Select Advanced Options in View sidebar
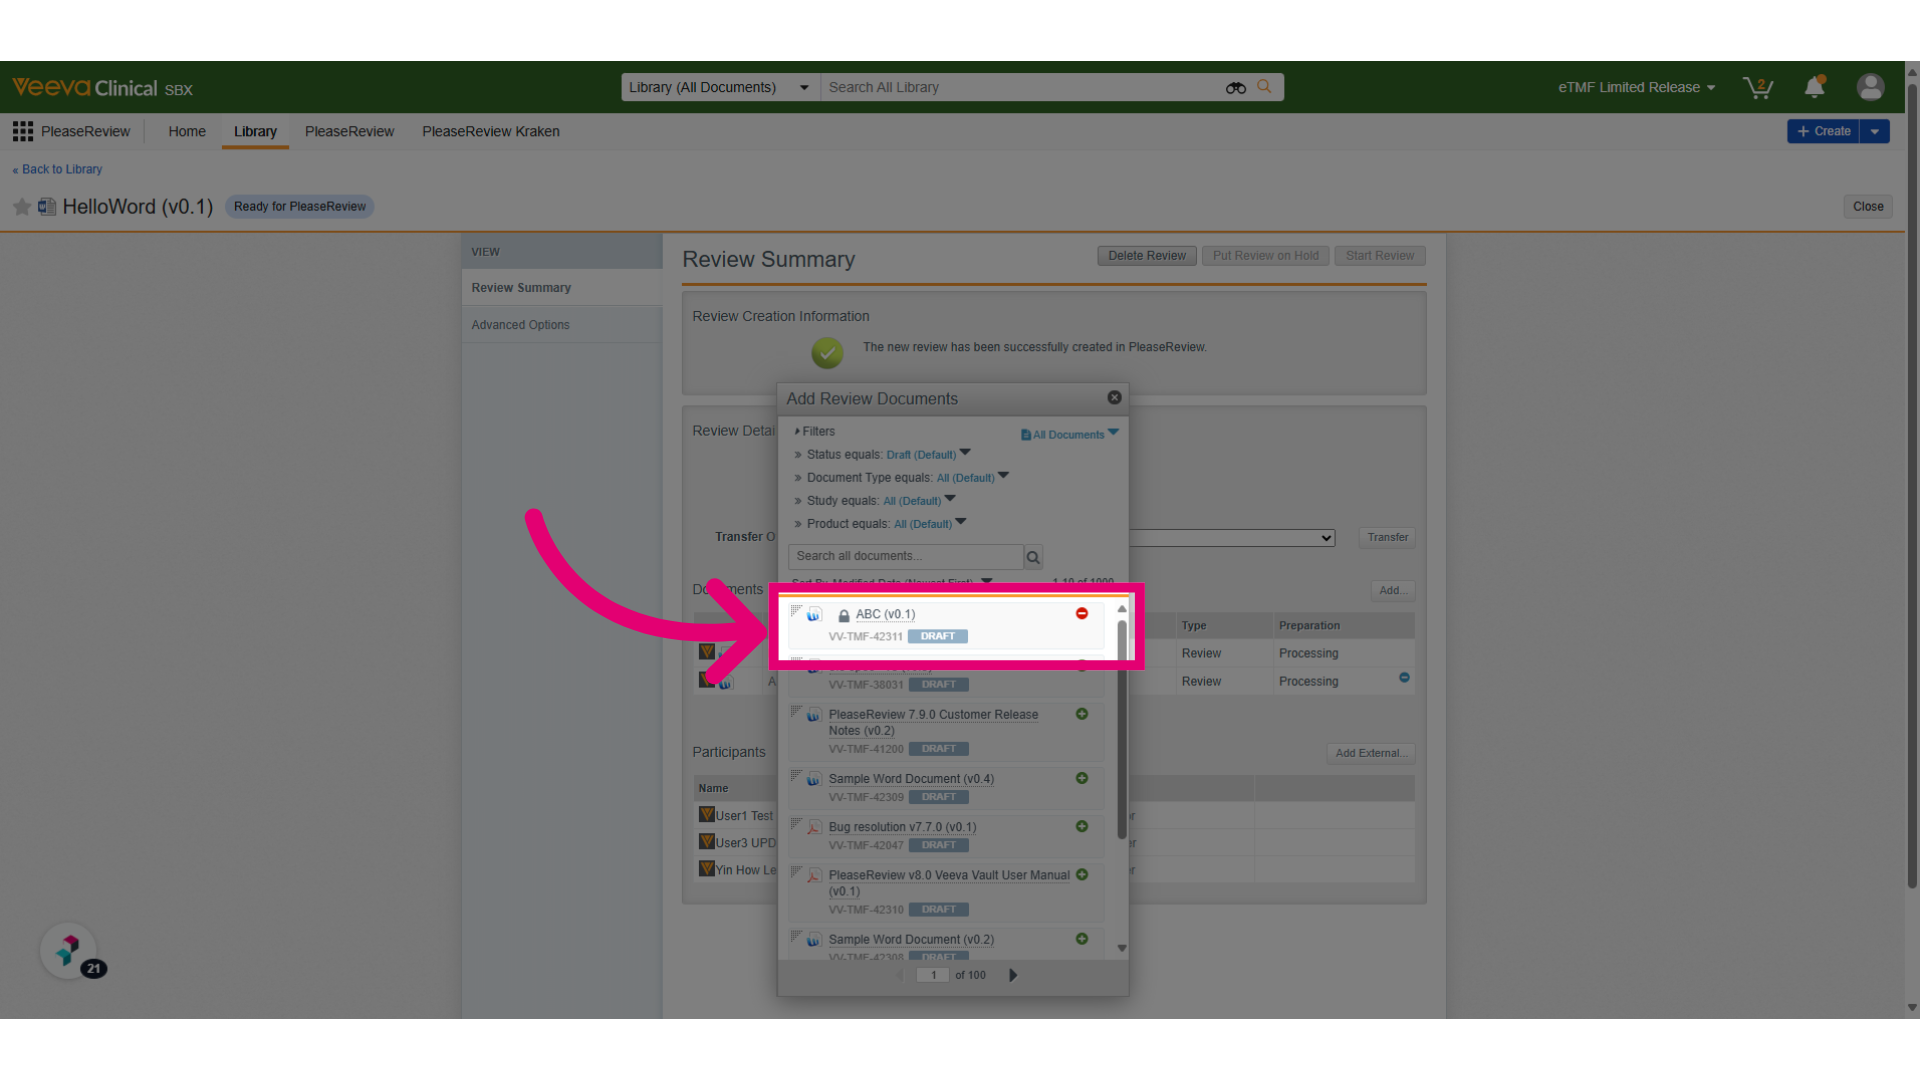Viewport: 1920px width, 1080px height. (562, 325)
